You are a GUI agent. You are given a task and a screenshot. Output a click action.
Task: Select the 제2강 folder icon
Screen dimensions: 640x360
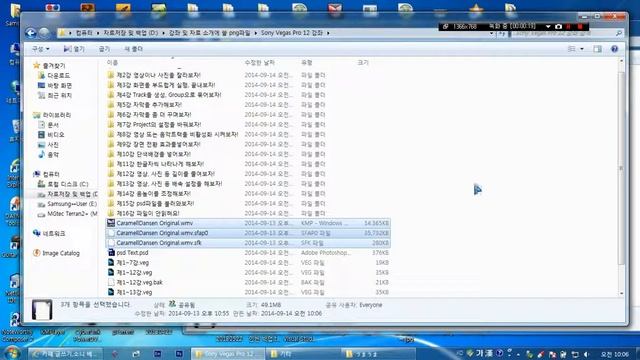point(111,75)
